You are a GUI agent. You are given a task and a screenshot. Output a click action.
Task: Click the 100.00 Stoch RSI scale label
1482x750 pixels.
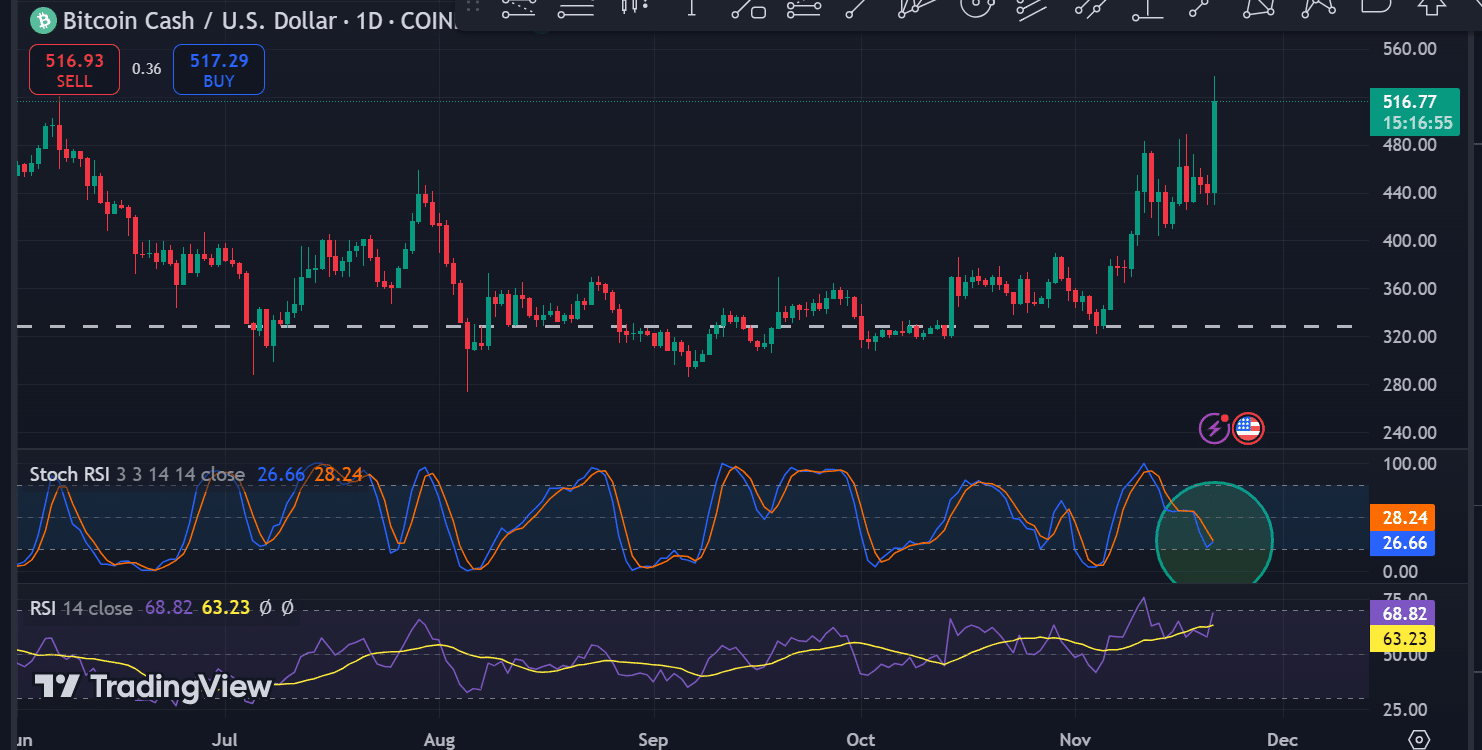(x=1410, y=464)
